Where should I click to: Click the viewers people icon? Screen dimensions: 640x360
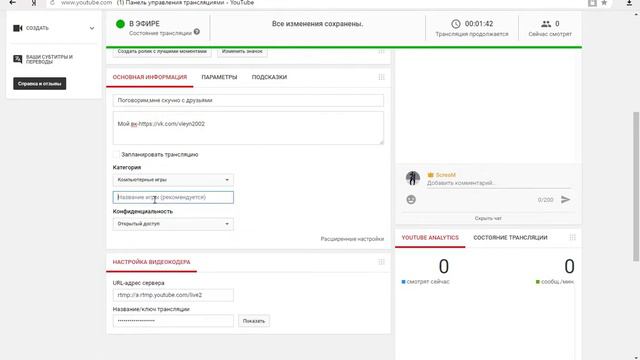[546, 24]
